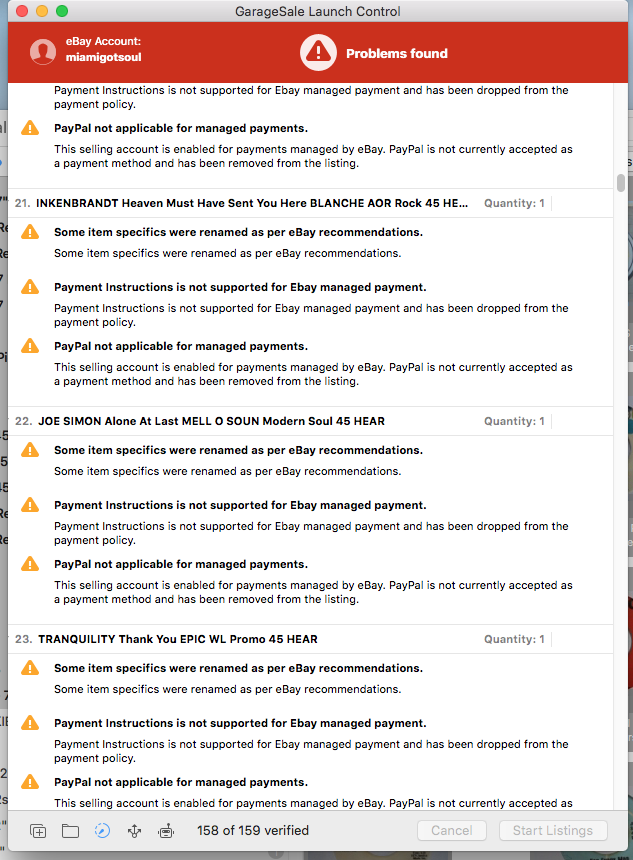The width and height of the screenshot is (633, 860).
Task: Click the '158 of 159 verified' status text
Action: pos(253,830)
